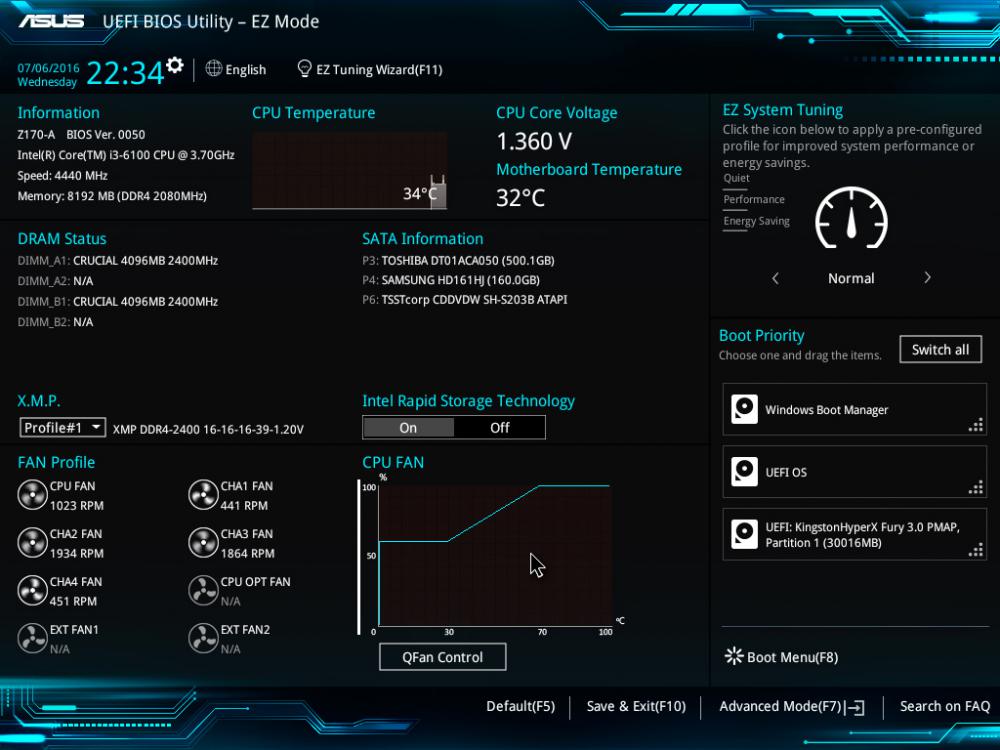Screen dimensions: 1000x750
Task: Click the Boot Menu snowflake icon
Action: pos(733,657)
